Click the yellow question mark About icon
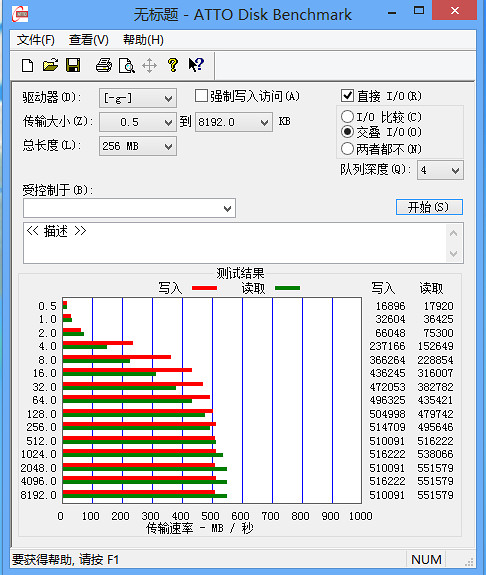The width and height of the screenshot is (486, 575). click(173, 65)
